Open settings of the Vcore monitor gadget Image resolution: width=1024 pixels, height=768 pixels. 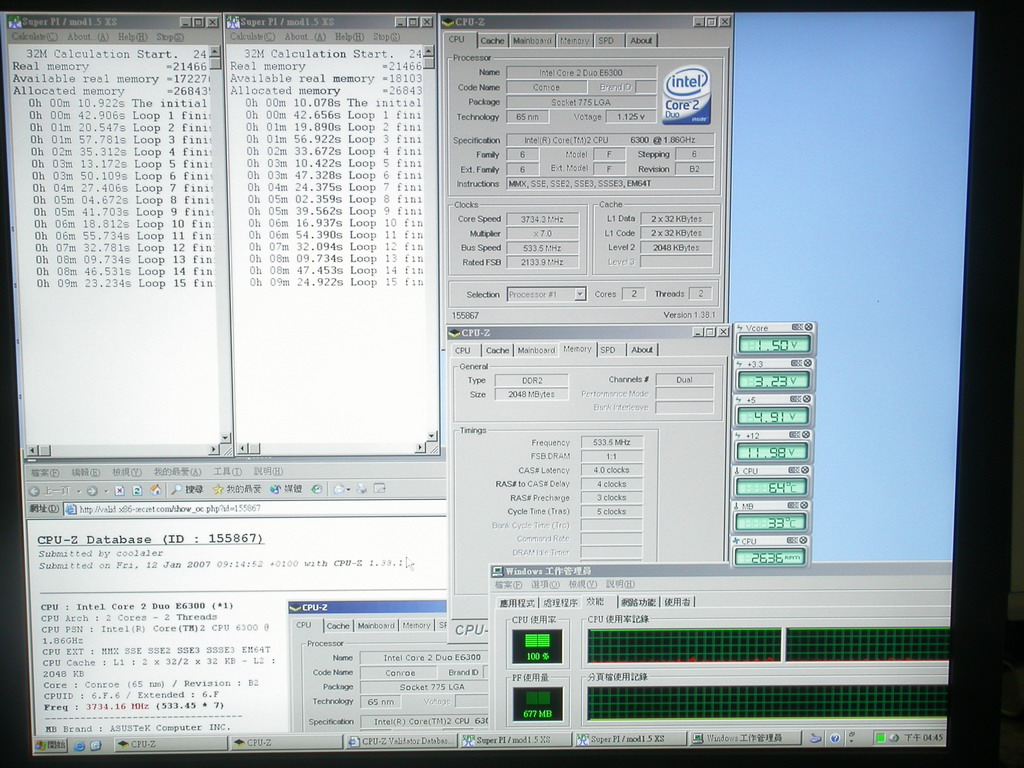797,327
